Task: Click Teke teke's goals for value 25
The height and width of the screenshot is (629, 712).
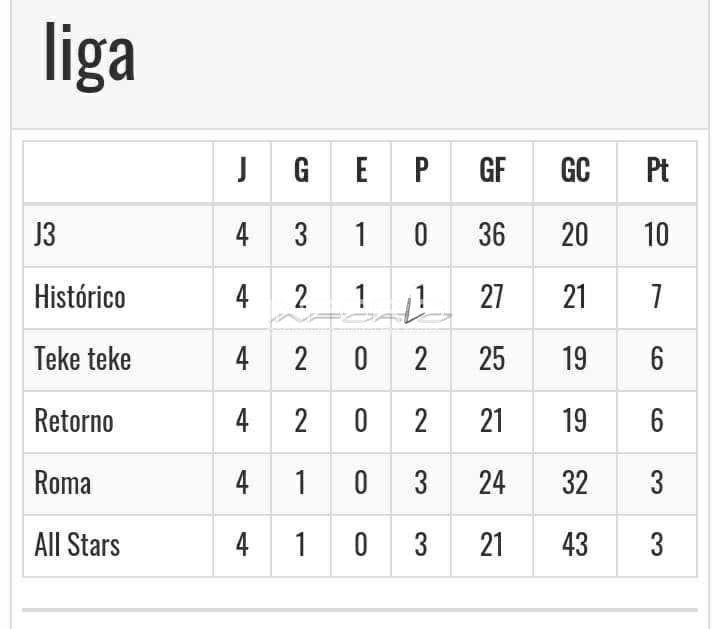Action: click(492, 359)
